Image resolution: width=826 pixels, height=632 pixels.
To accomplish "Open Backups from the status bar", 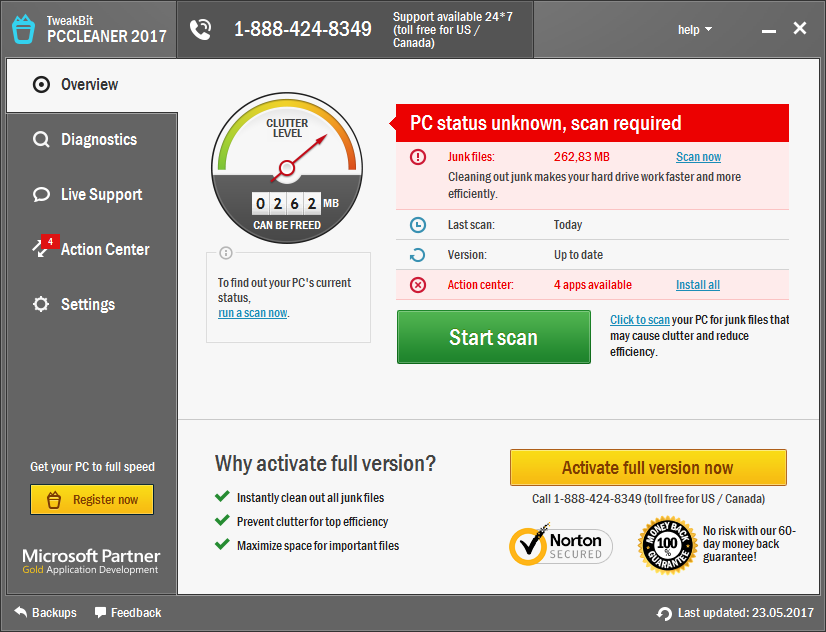I will 45,613.
